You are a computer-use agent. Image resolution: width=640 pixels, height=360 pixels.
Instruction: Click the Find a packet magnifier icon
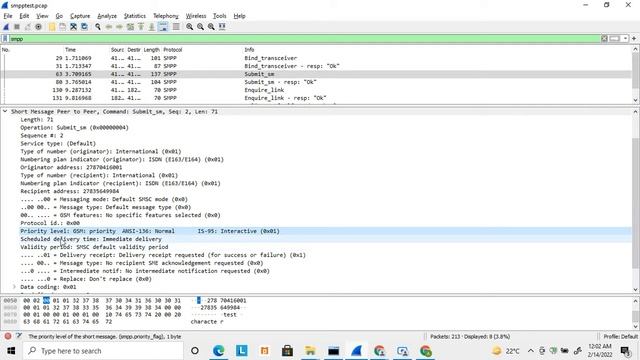(x=98, y=27)
